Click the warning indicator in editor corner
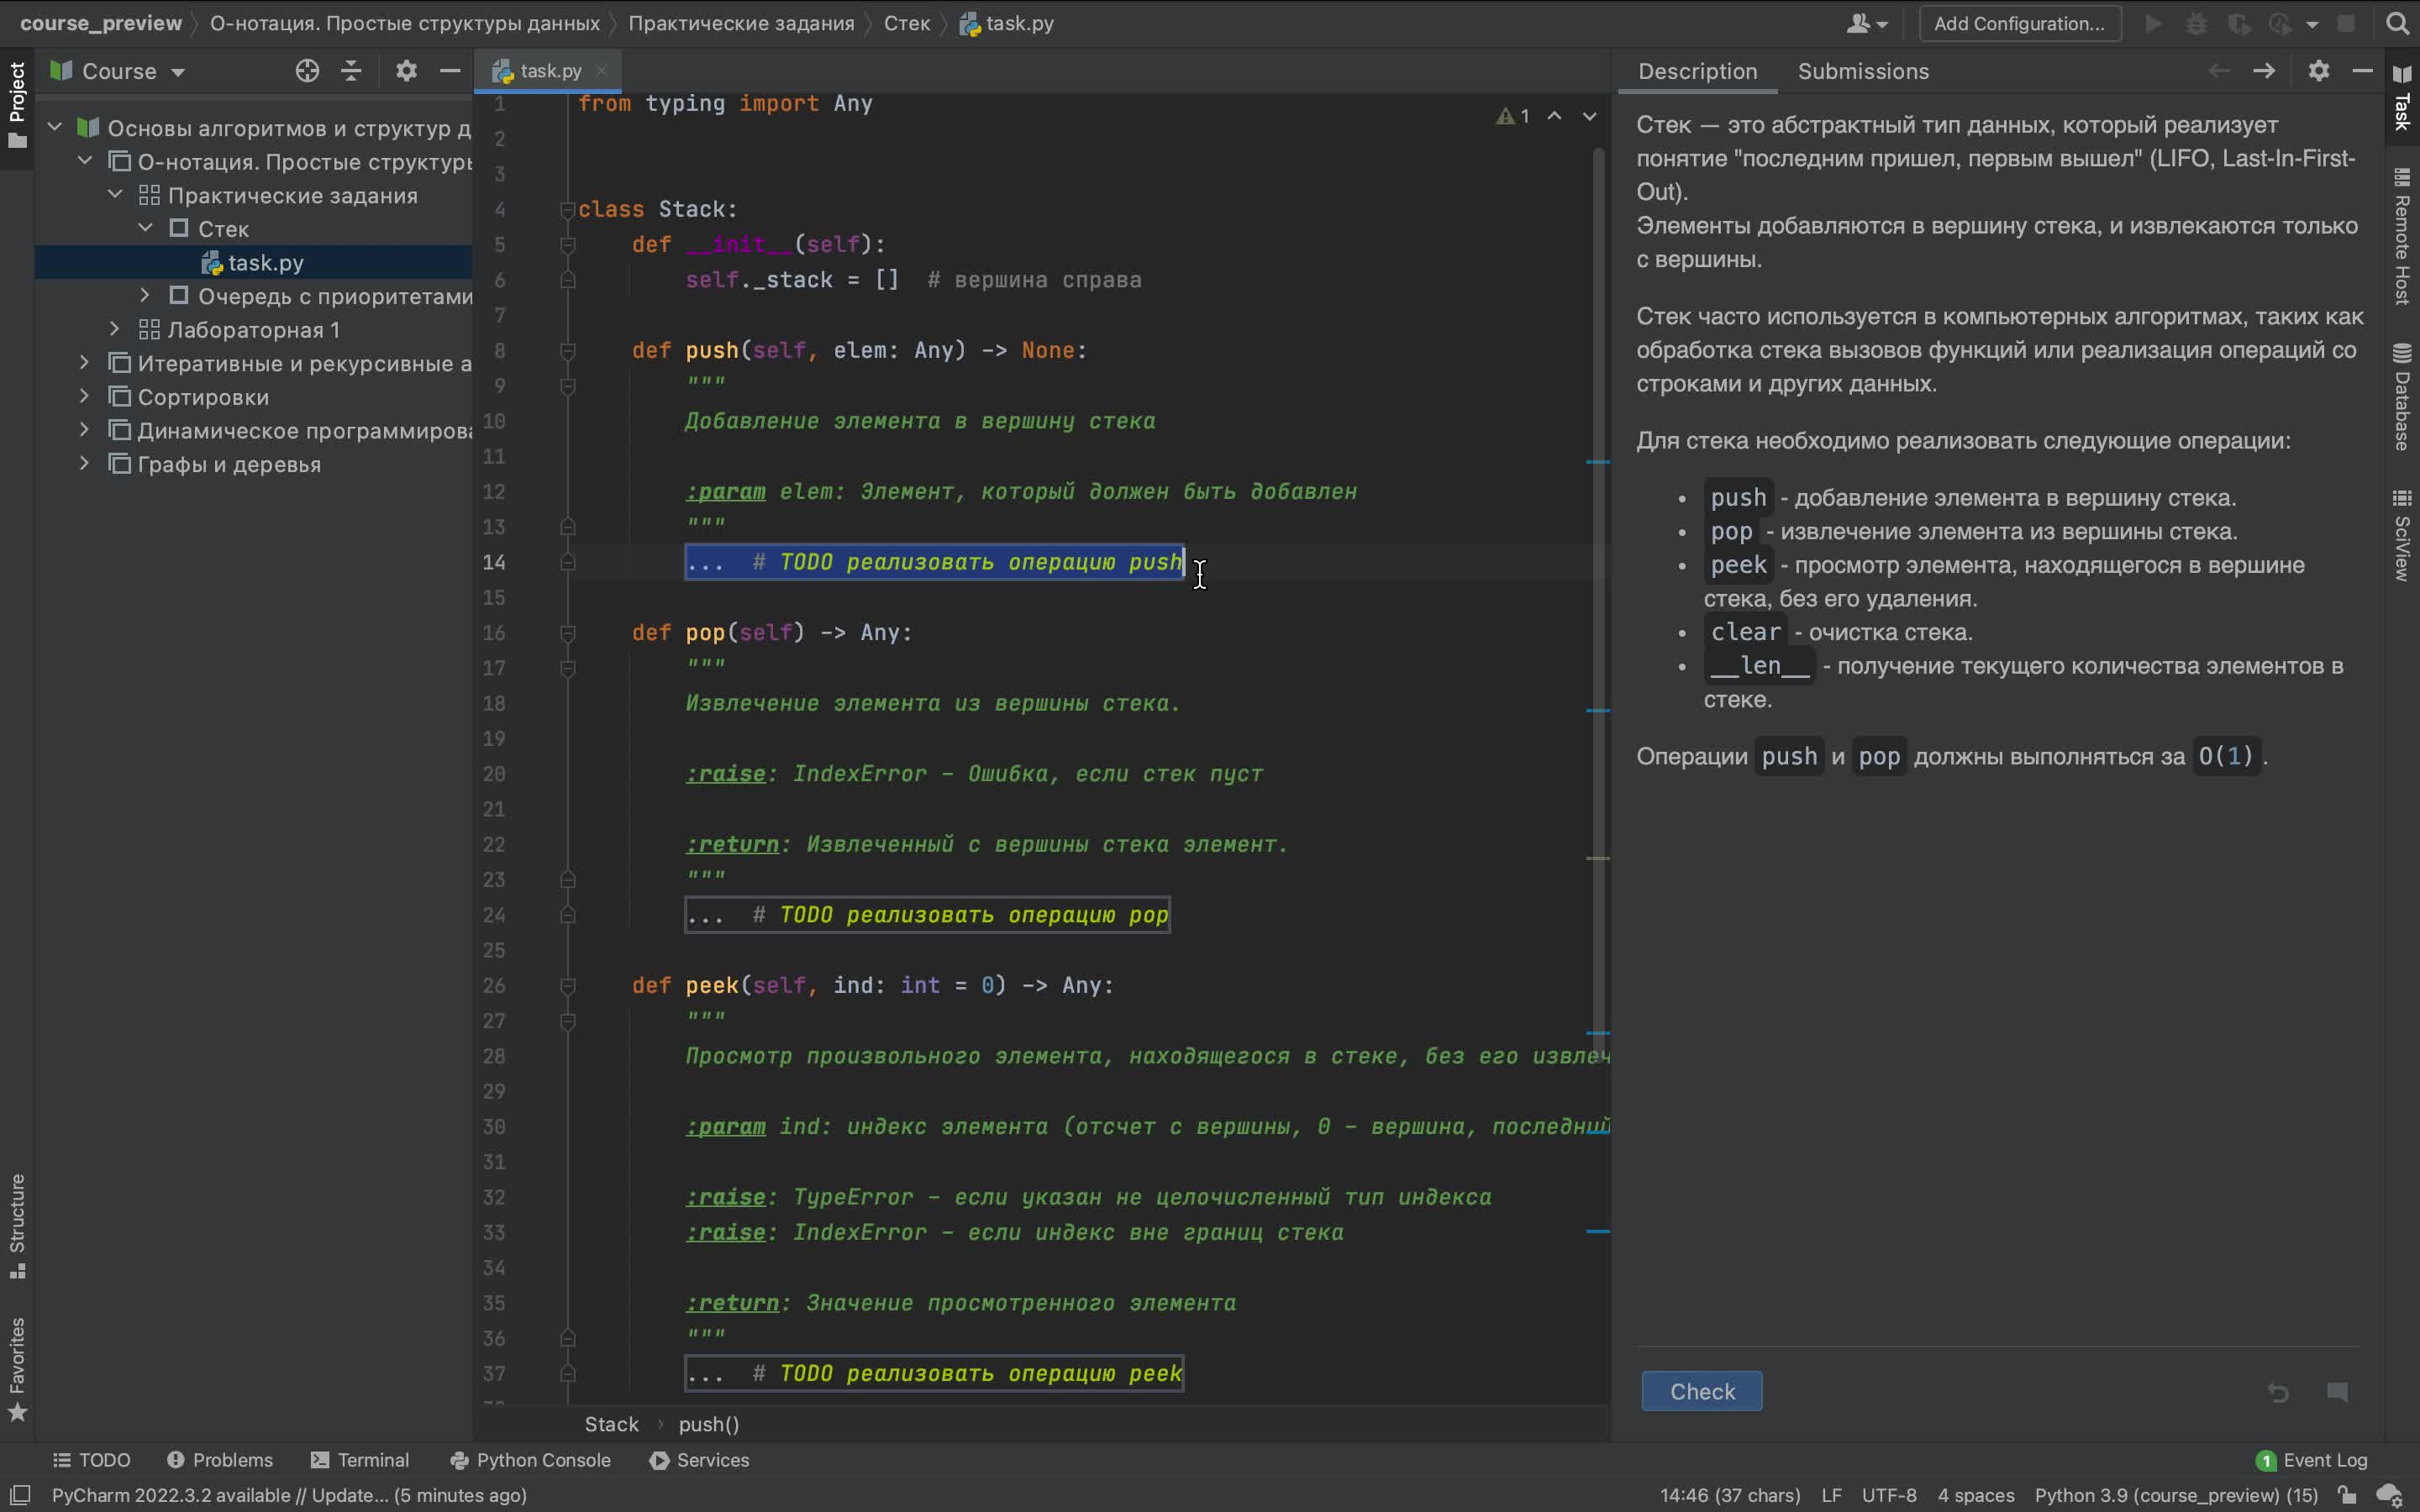 coord(1513,116)
